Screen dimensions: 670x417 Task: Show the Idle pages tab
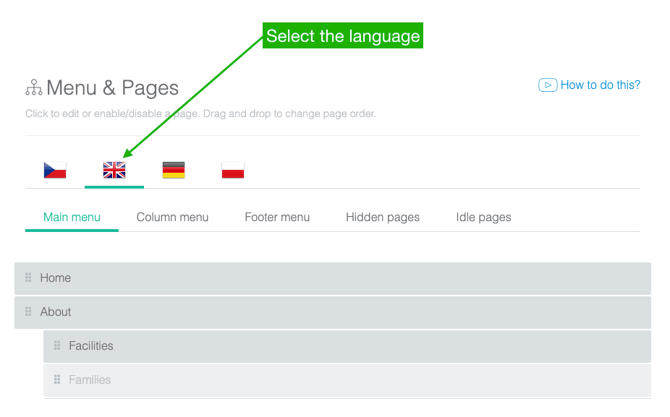(483, 217)
